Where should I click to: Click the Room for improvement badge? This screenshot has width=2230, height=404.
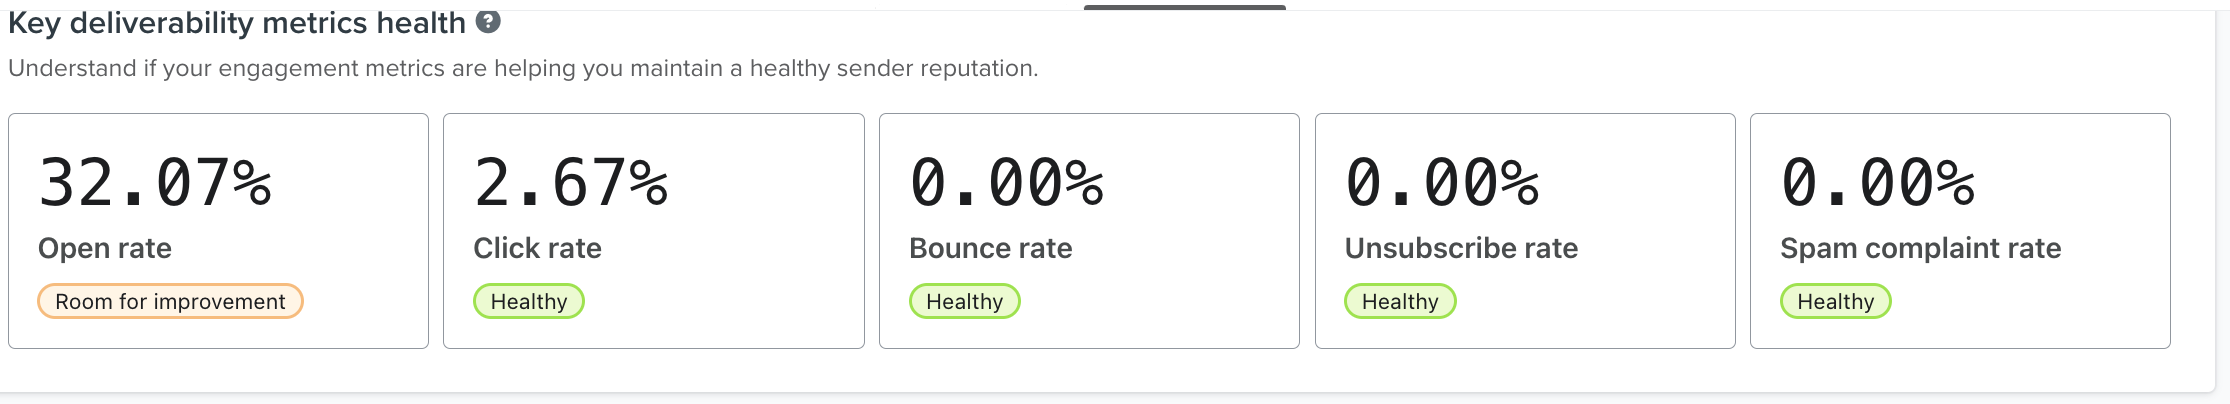click(170, 301)
